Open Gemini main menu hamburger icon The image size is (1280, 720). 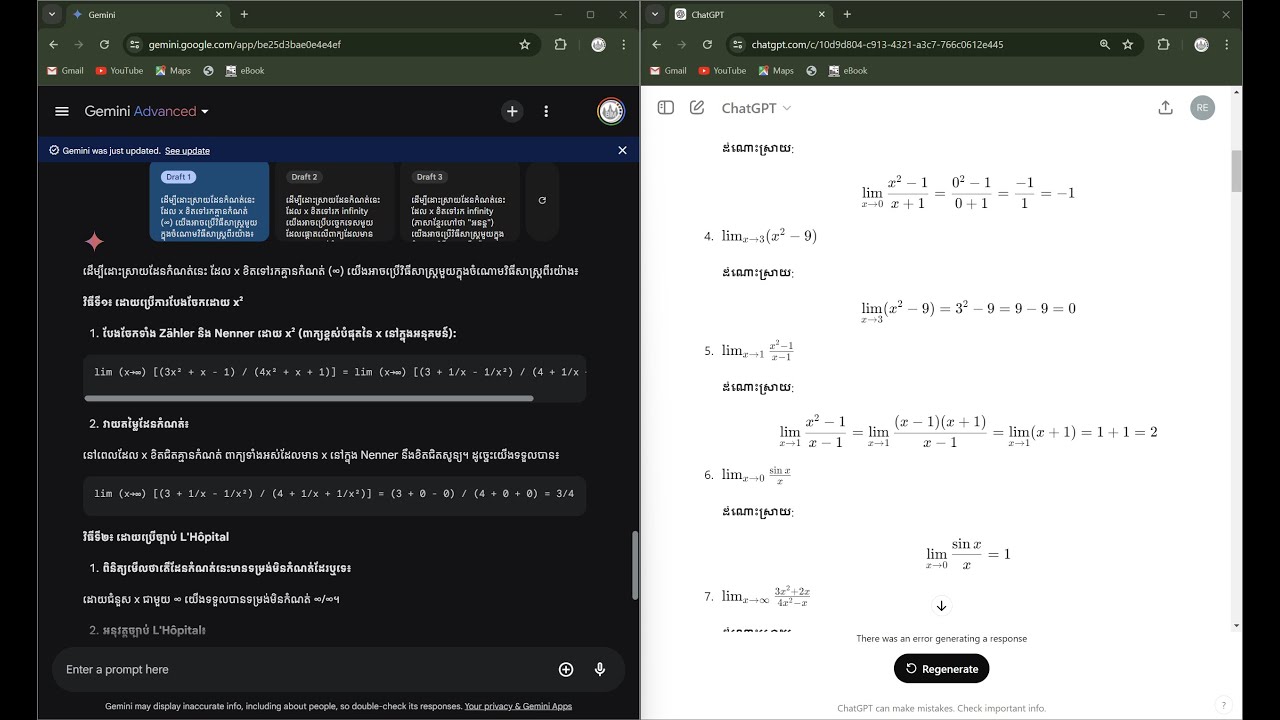(x=62, y=112)
